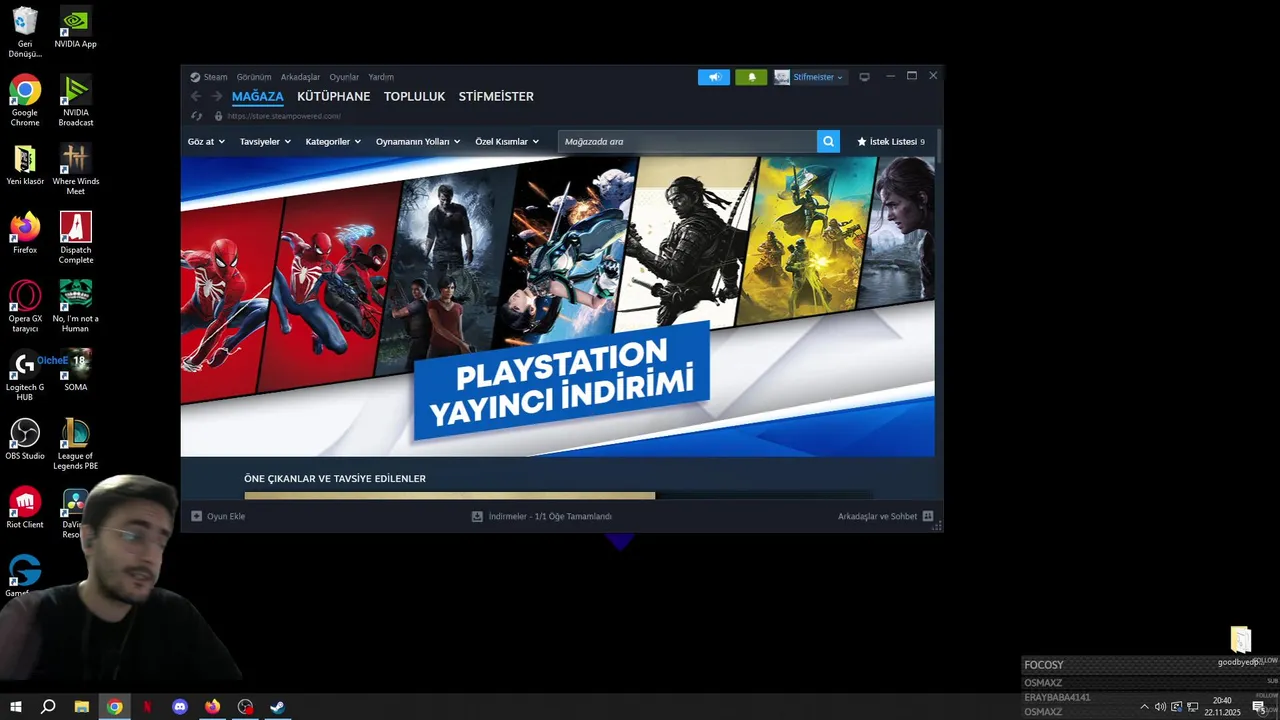Open the Arkadaşlar menu

point(300,77)
